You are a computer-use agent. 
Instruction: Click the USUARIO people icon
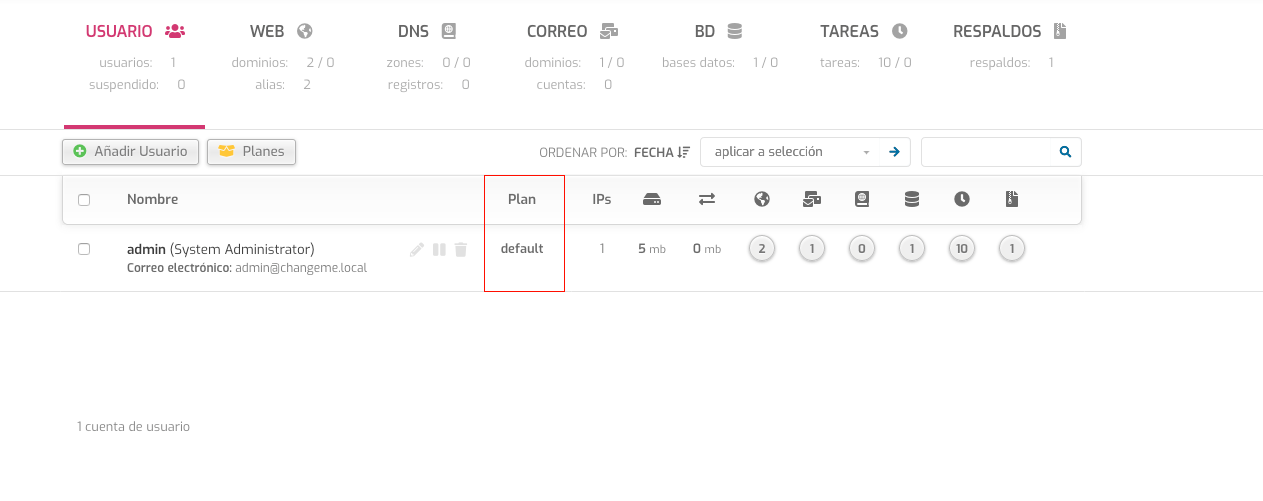175,31
